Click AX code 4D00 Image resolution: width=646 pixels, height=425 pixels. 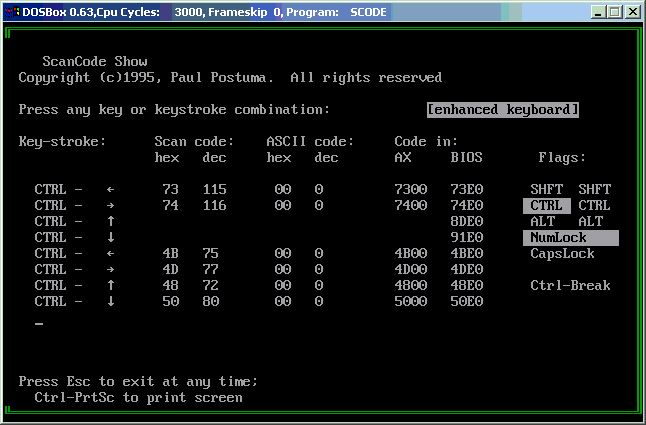(x=411, y=269)
